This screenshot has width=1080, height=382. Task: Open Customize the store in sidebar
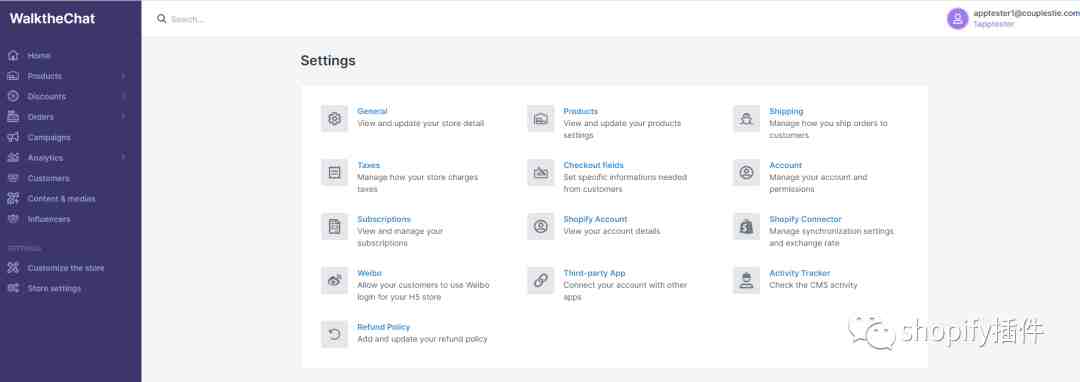[65, 268]
